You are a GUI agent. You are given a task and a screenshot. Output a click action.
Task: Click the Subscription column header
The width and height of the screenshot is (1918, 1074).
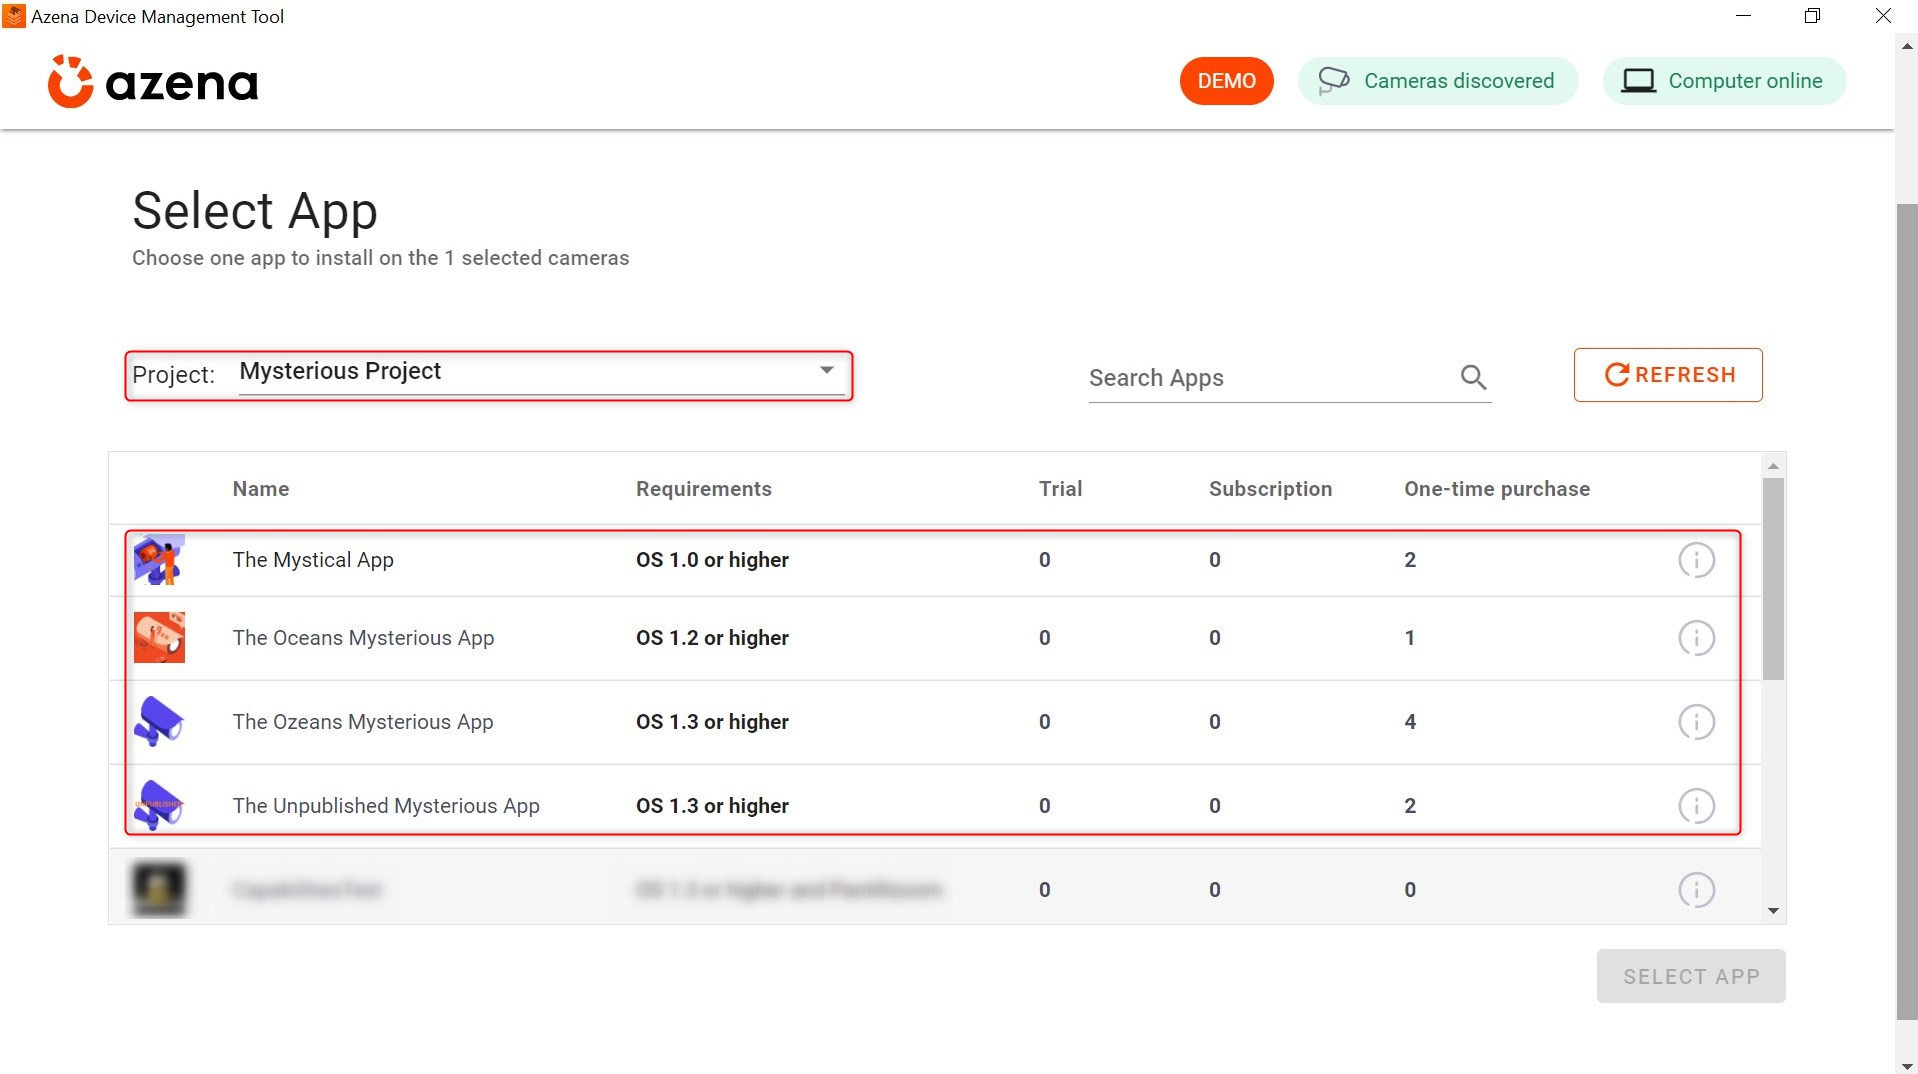[1270, 489]
